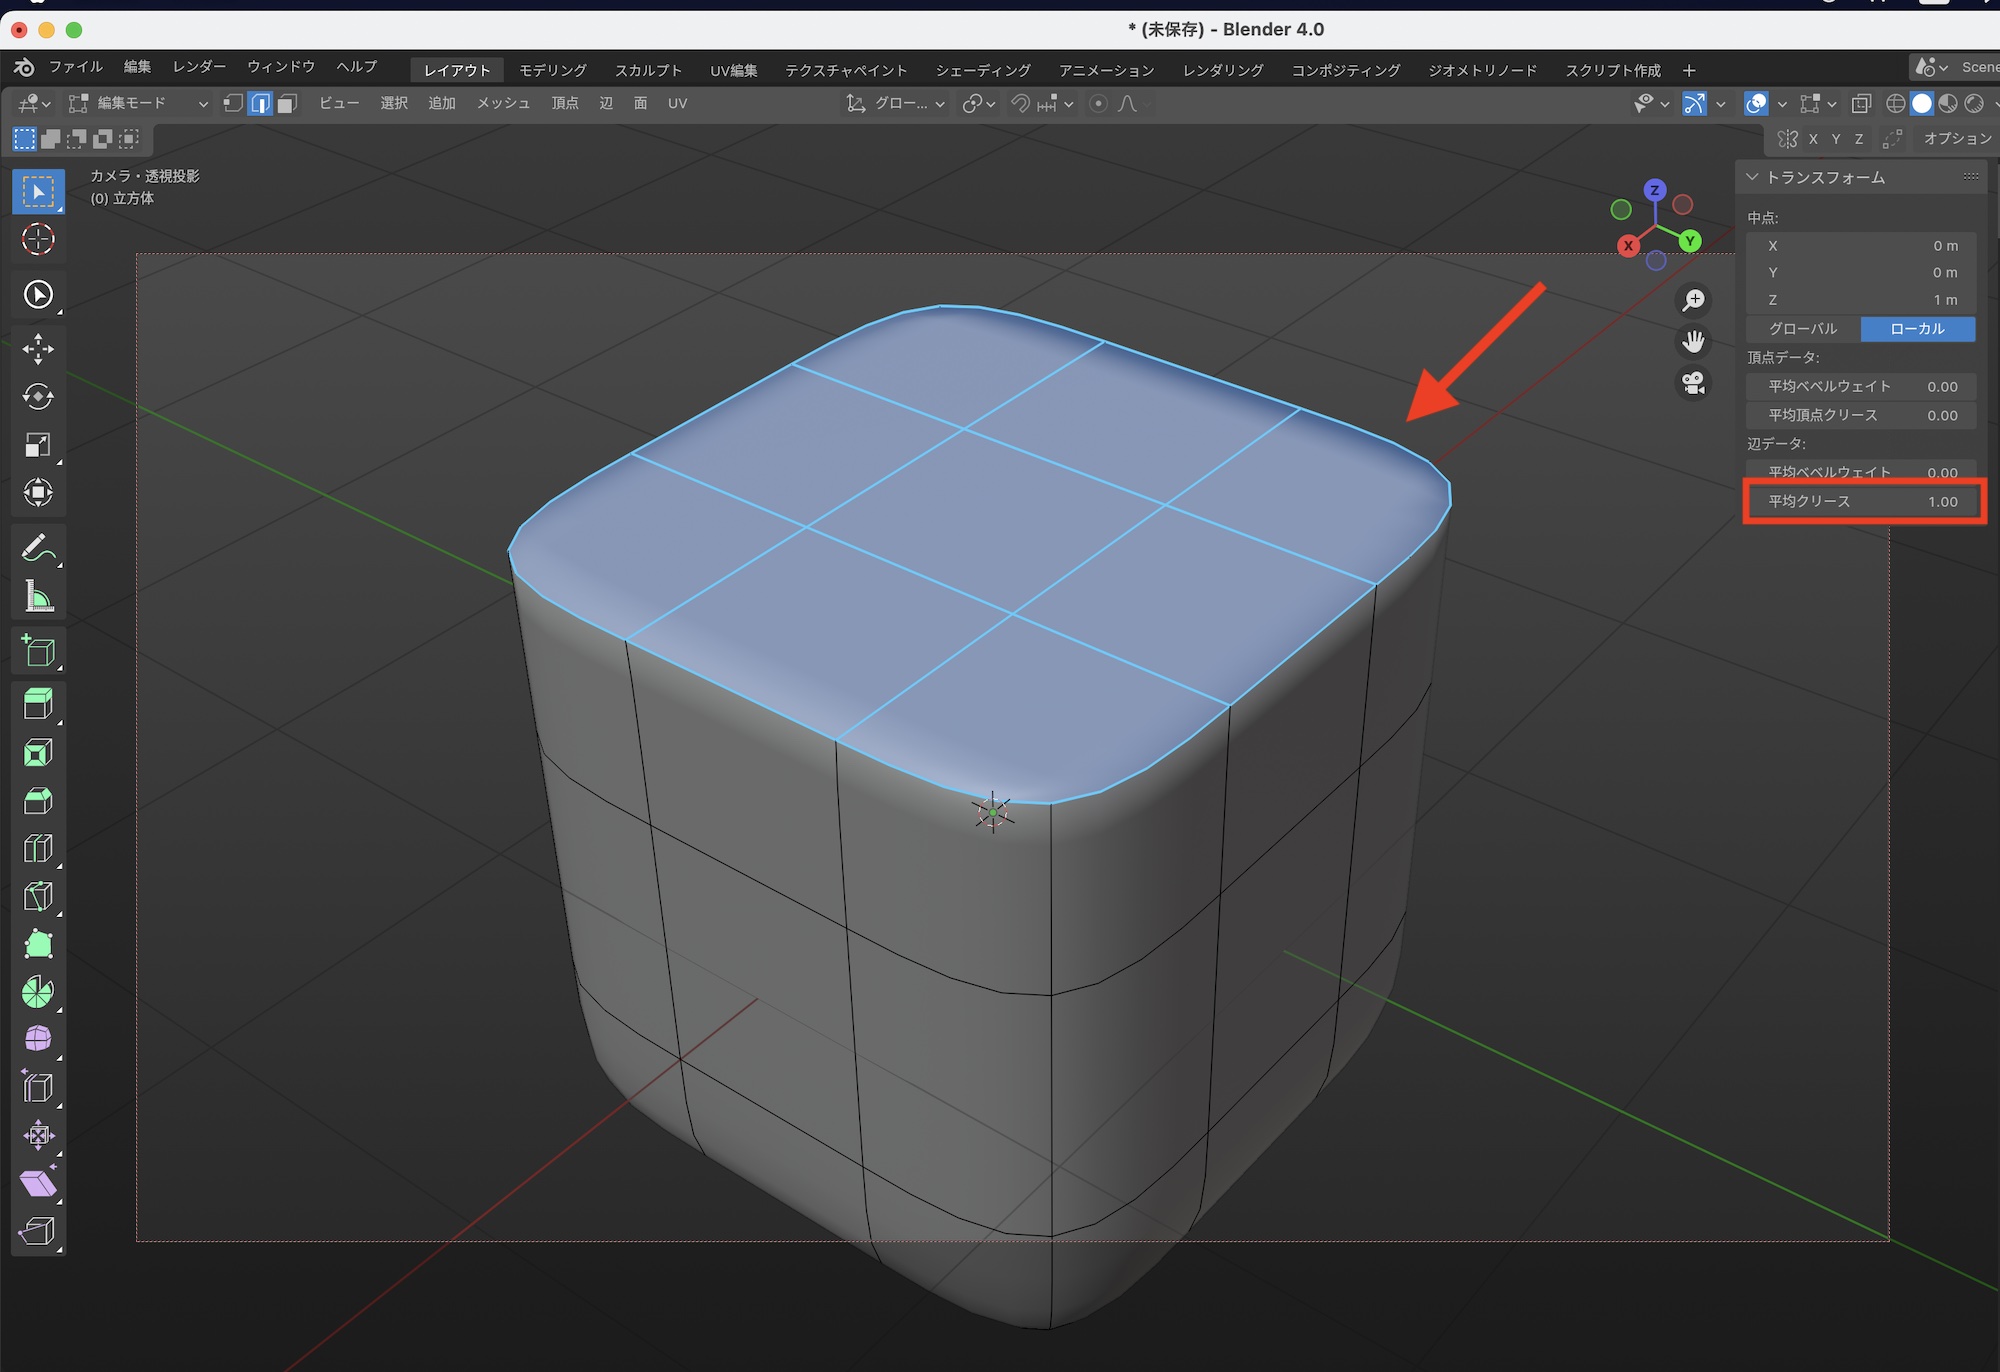Switch orientation to グローバル
2000x1372 pixels.
pyautogui.click(x=1803, y=329)
